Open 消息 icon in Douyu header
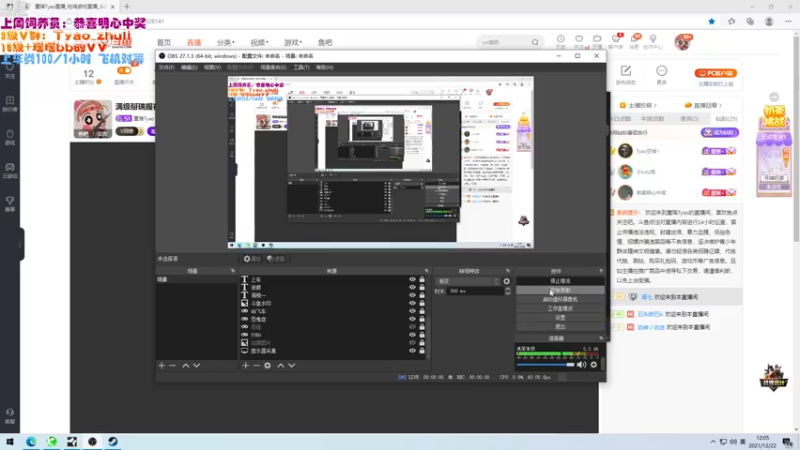This screenshot has height=450, width=800. coord(634,41)
